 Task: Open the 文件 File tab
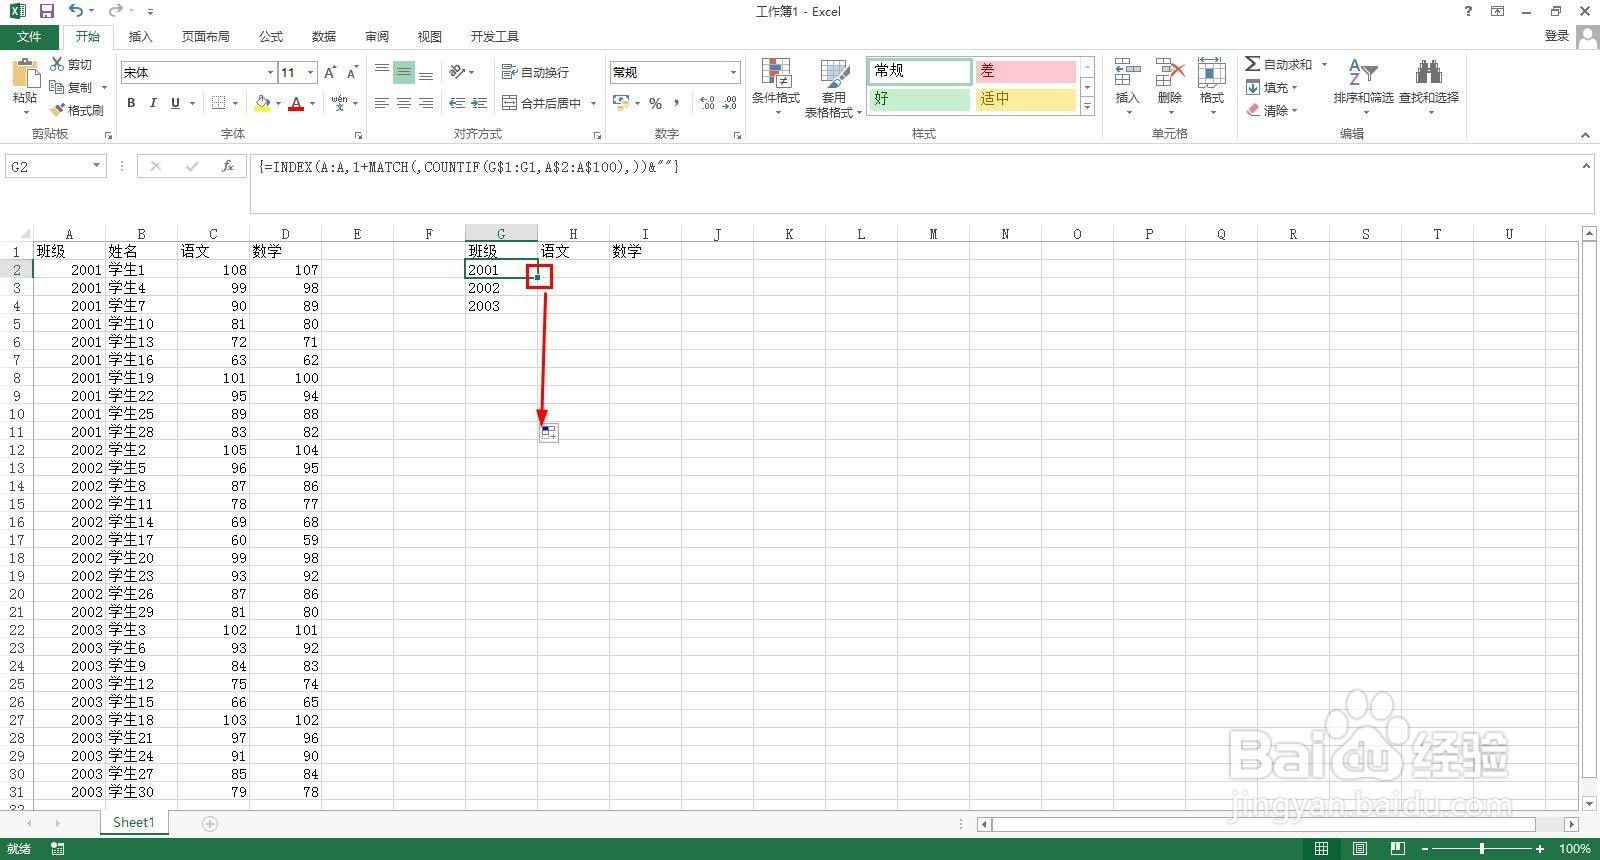(x=29, y=36)
